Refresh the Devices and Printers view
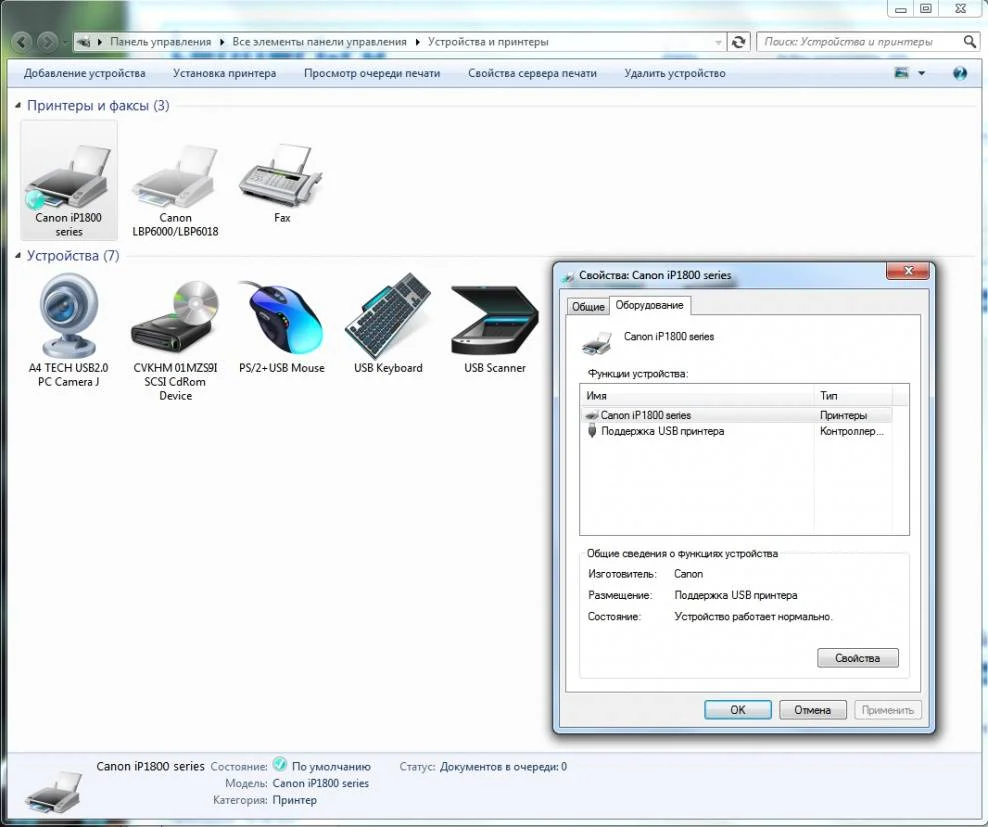 (738, 42)
